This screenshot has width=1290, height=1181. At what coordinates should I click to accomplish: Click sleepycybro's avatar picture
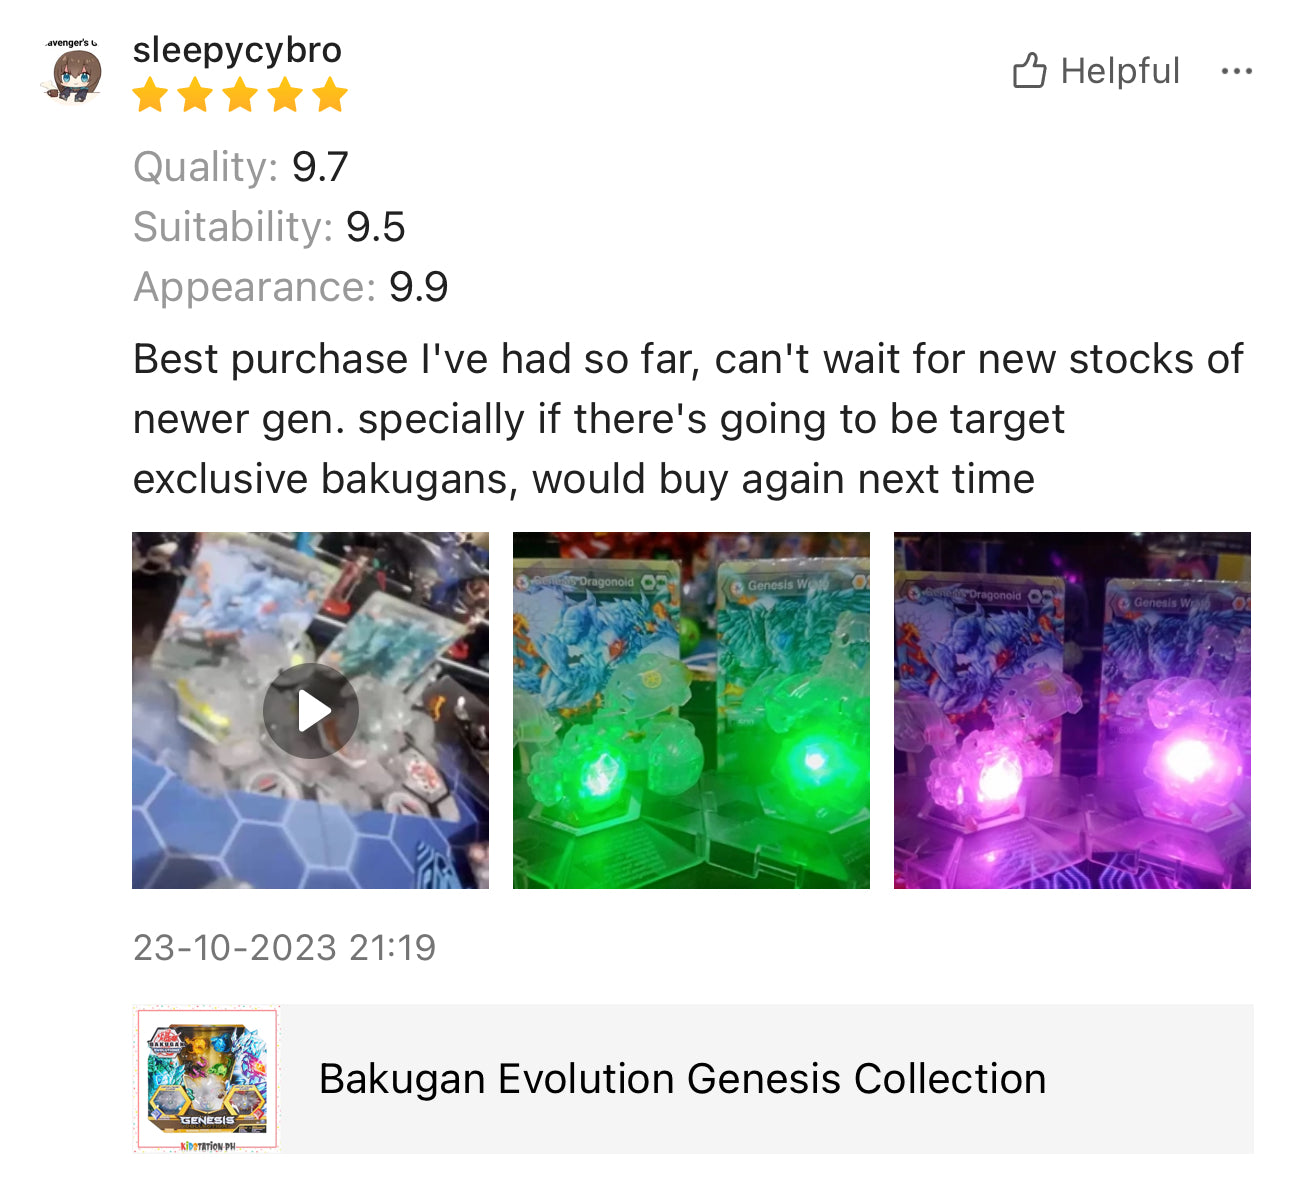pos(74,72)
